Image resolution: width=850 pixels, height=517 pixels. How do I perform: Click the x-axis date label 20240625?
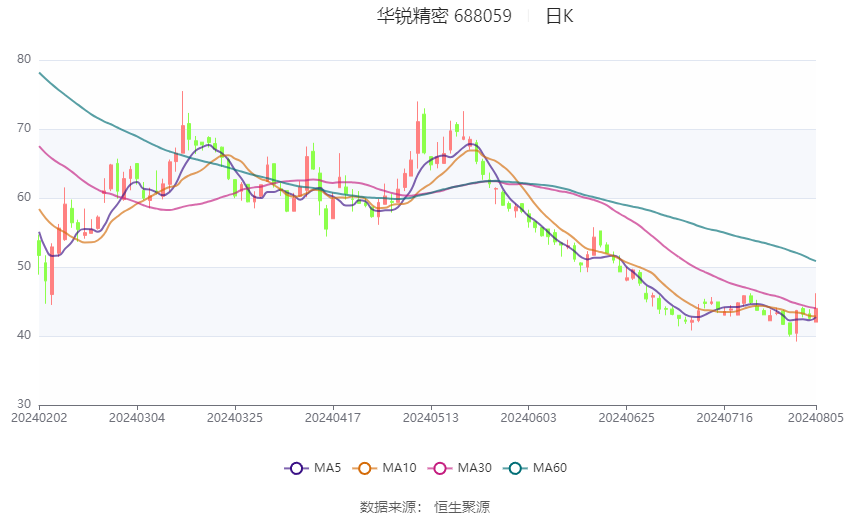point(626,418)
